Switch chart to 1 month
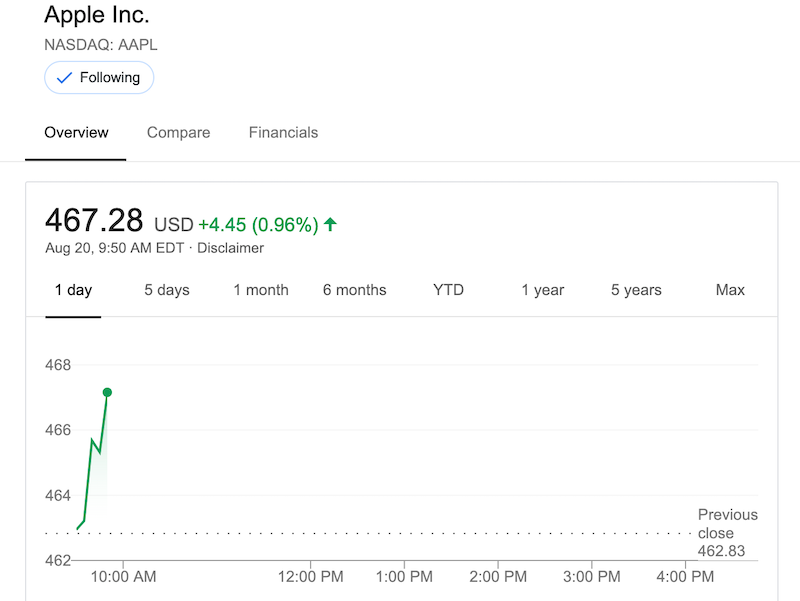 [261, 290]
